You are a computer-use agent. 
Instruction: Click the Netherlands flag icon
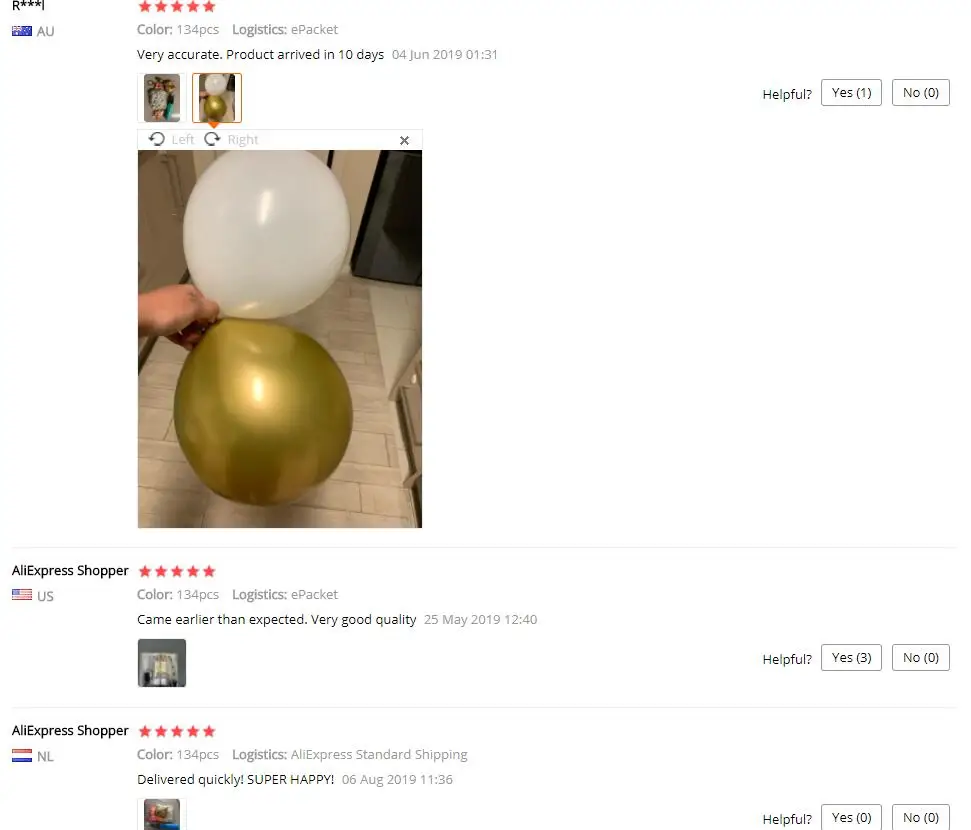tap(22, 756)
